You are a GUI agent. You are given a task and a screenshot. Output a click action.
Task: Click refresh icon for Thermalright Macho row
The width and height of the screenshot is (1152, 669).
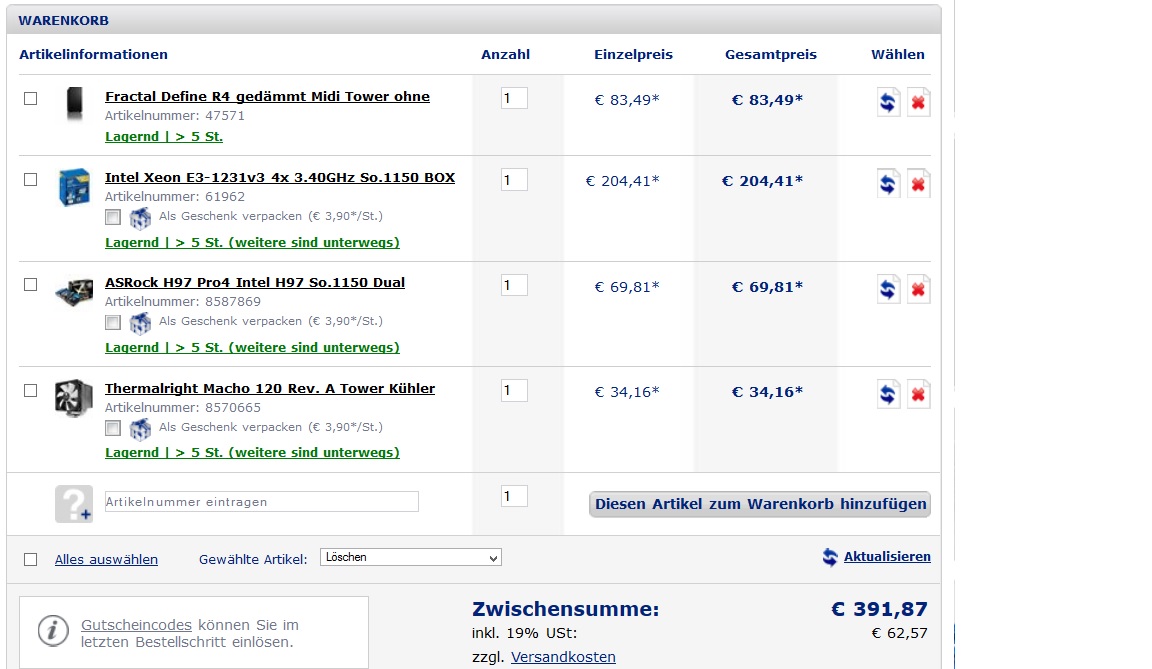tap(888, 394)
